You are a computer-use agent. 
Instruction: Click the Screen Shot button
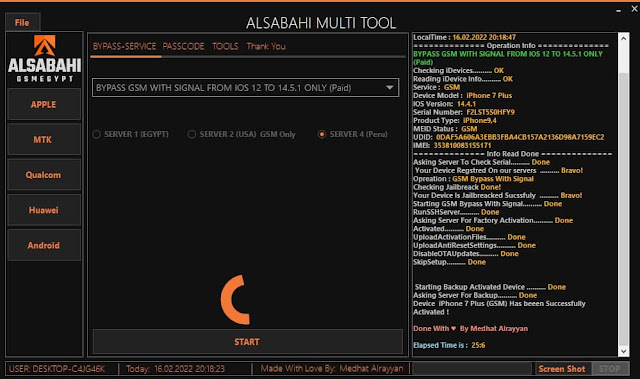tap(562, 369)
